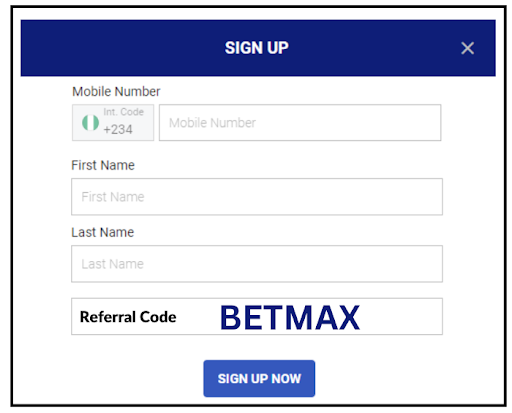Viewport: 512px width, 413px height.
Task: Click the Referral Code field
Action: tap(257, 316)
